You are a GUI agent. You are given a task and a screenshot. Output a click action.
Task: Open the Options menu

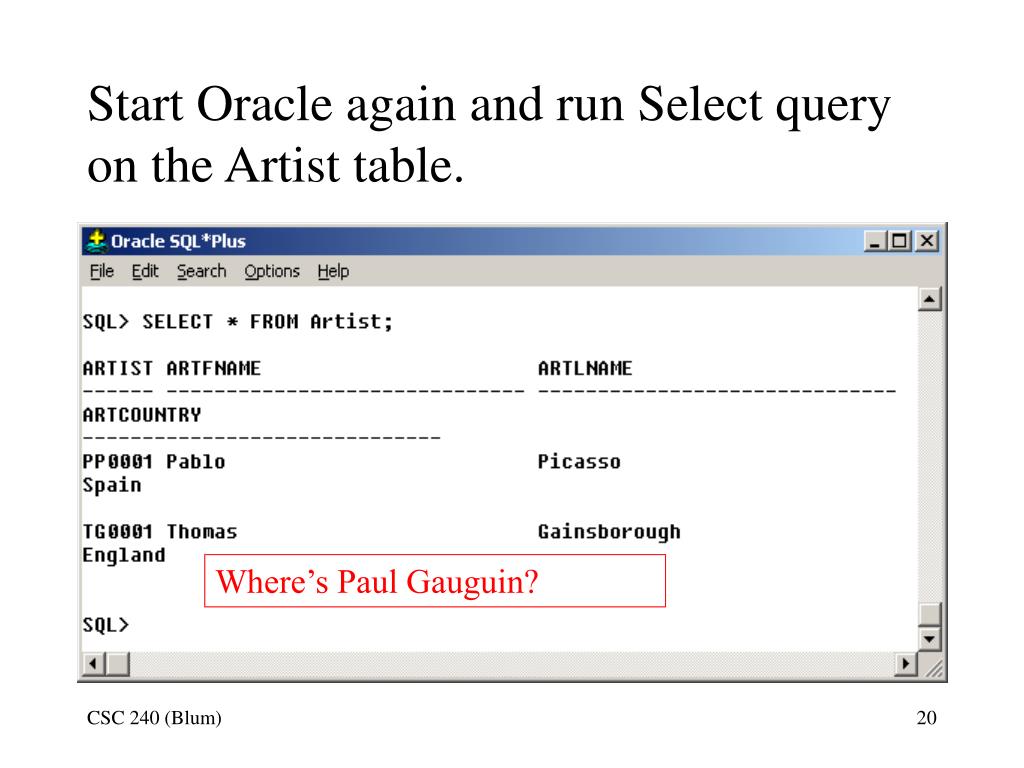pos(272,271)
